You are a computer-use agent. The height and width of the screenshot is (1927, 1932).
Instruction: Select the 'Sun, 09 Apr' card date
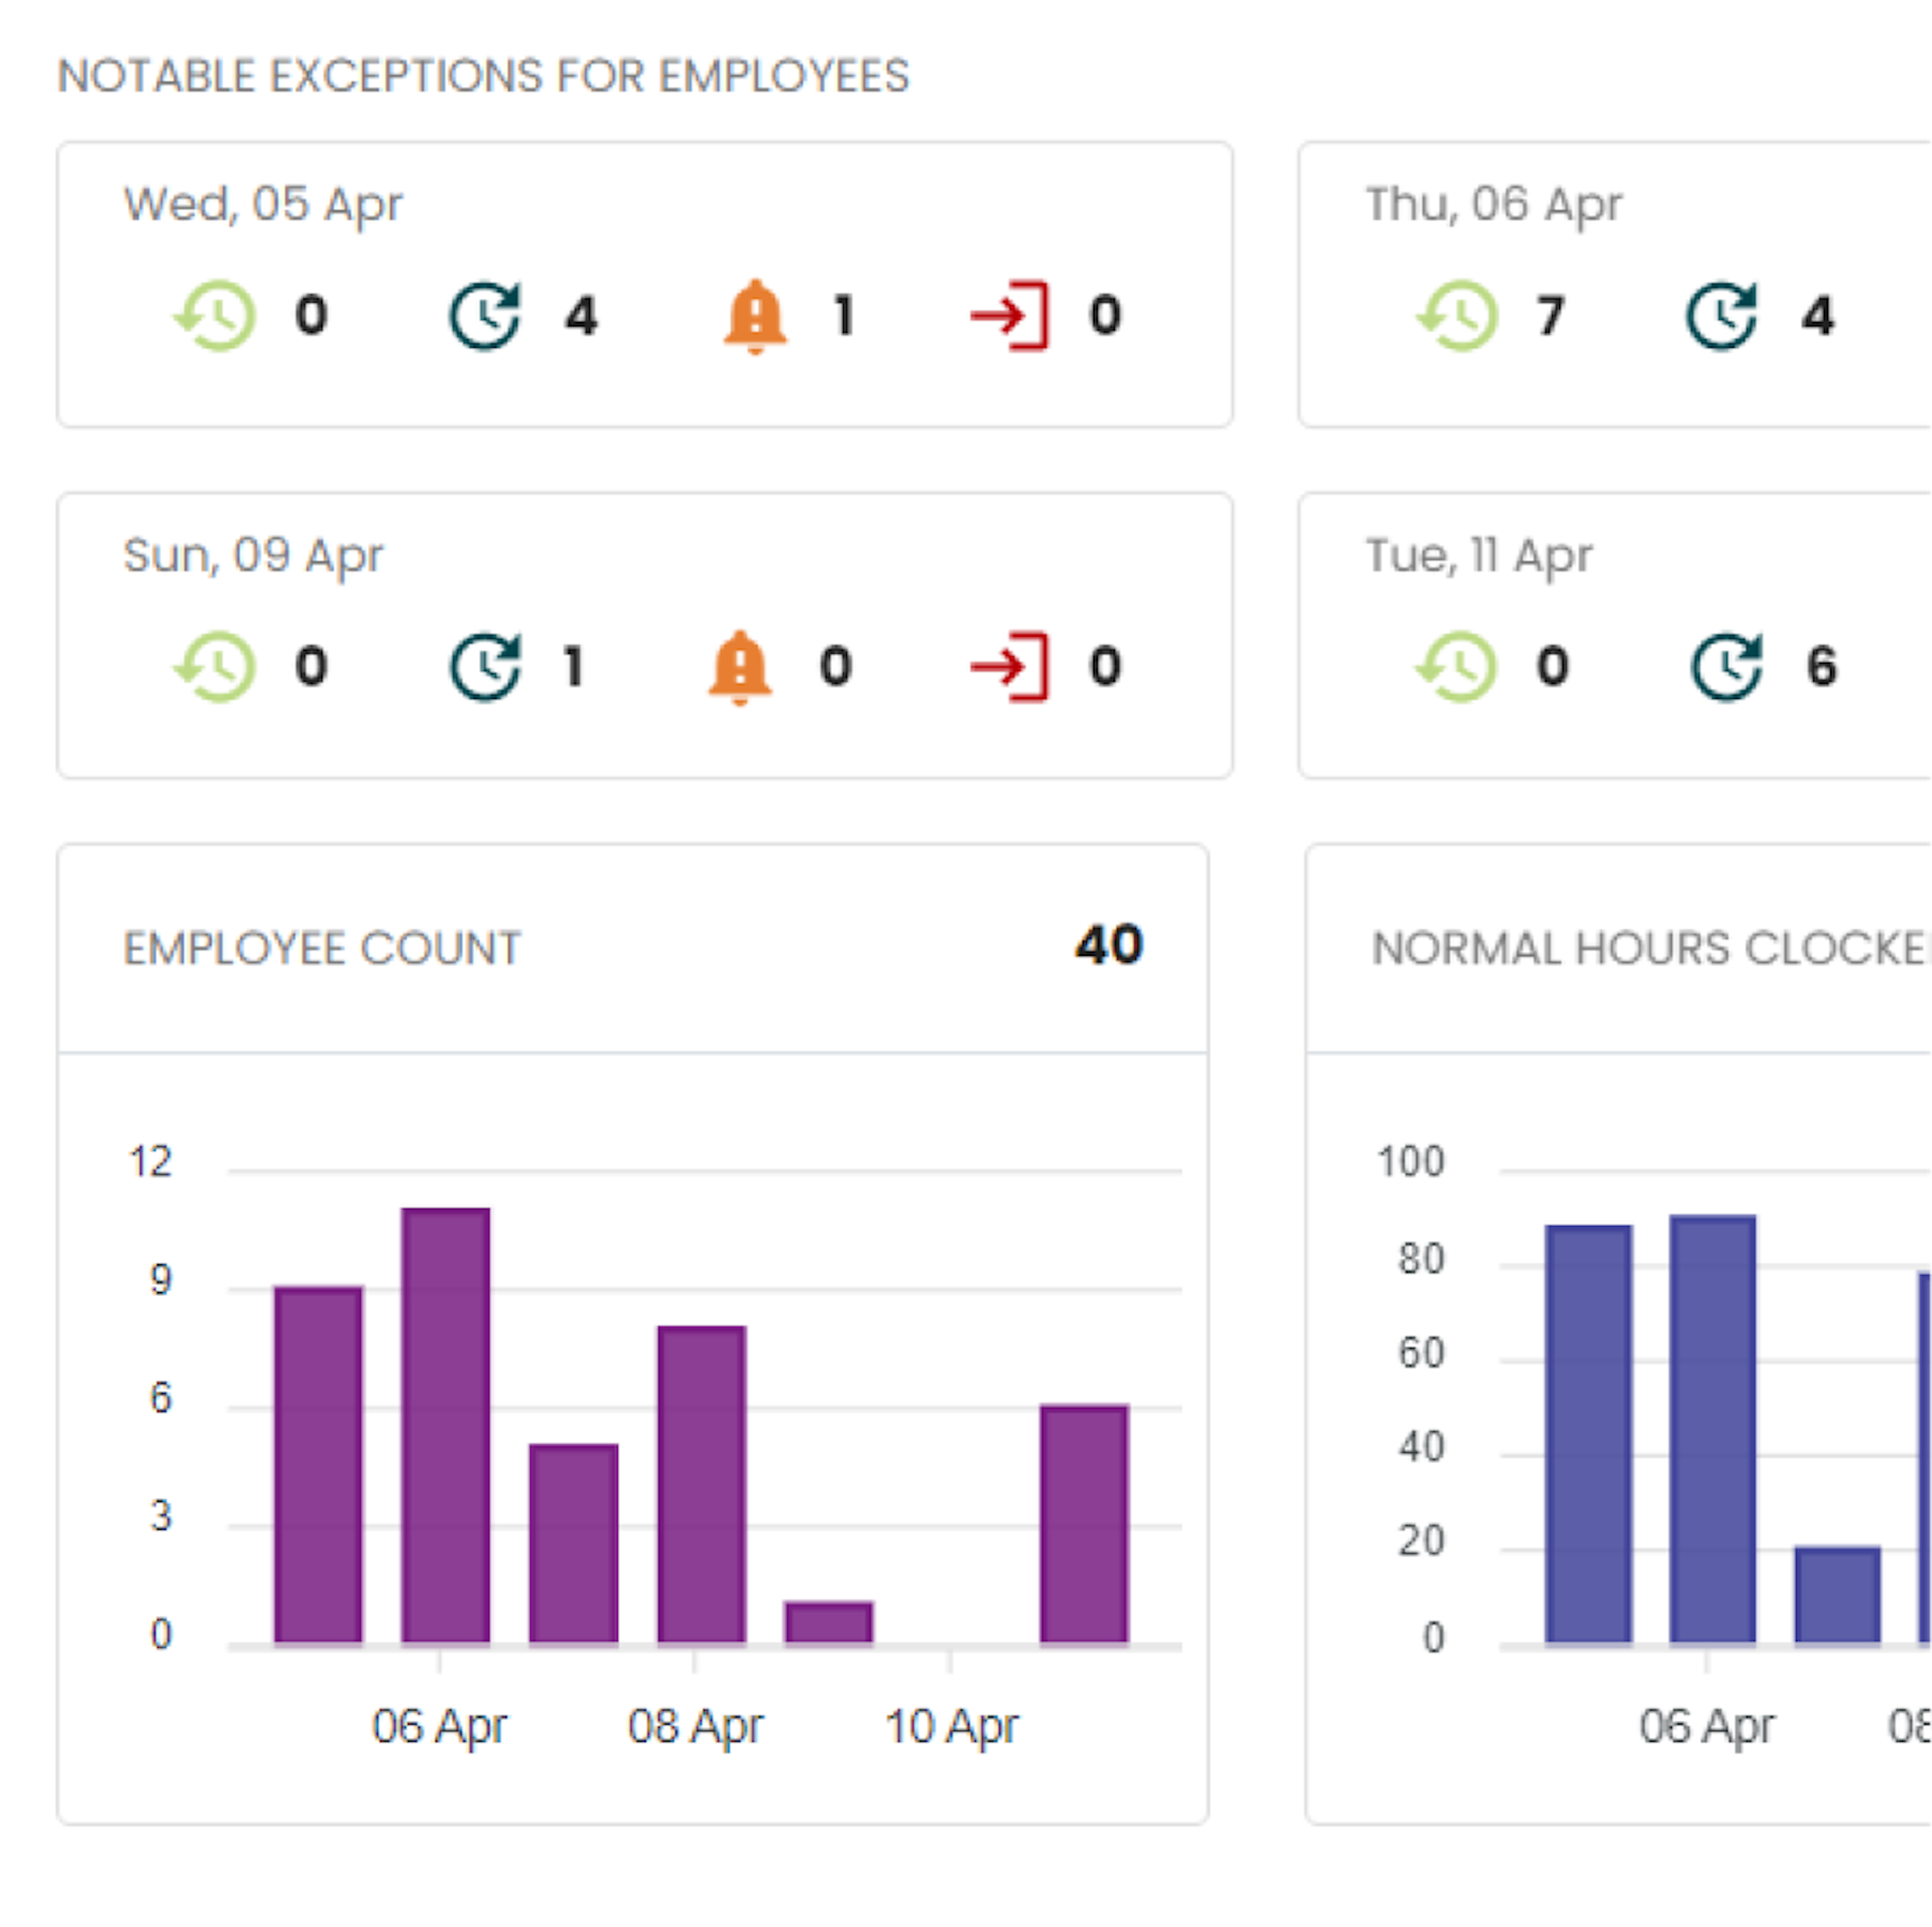(253, 557)
